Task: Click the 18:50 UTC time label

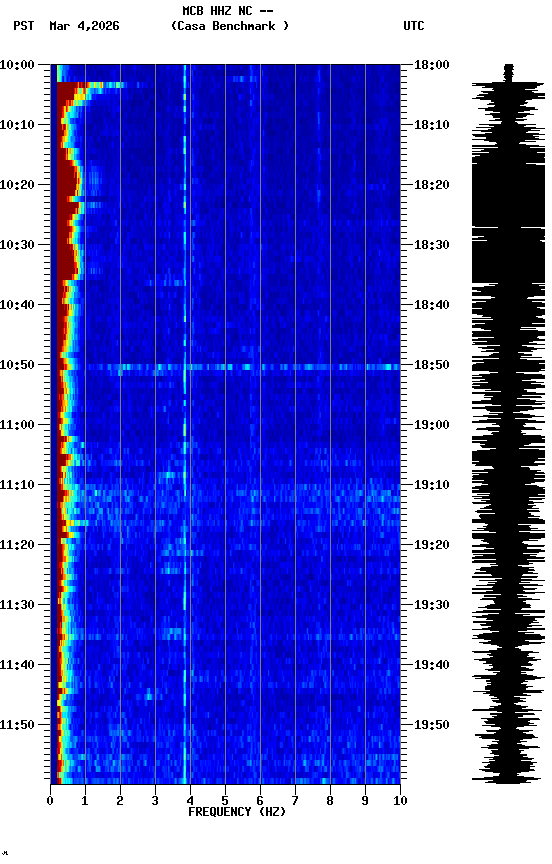Action: [432, 365]
